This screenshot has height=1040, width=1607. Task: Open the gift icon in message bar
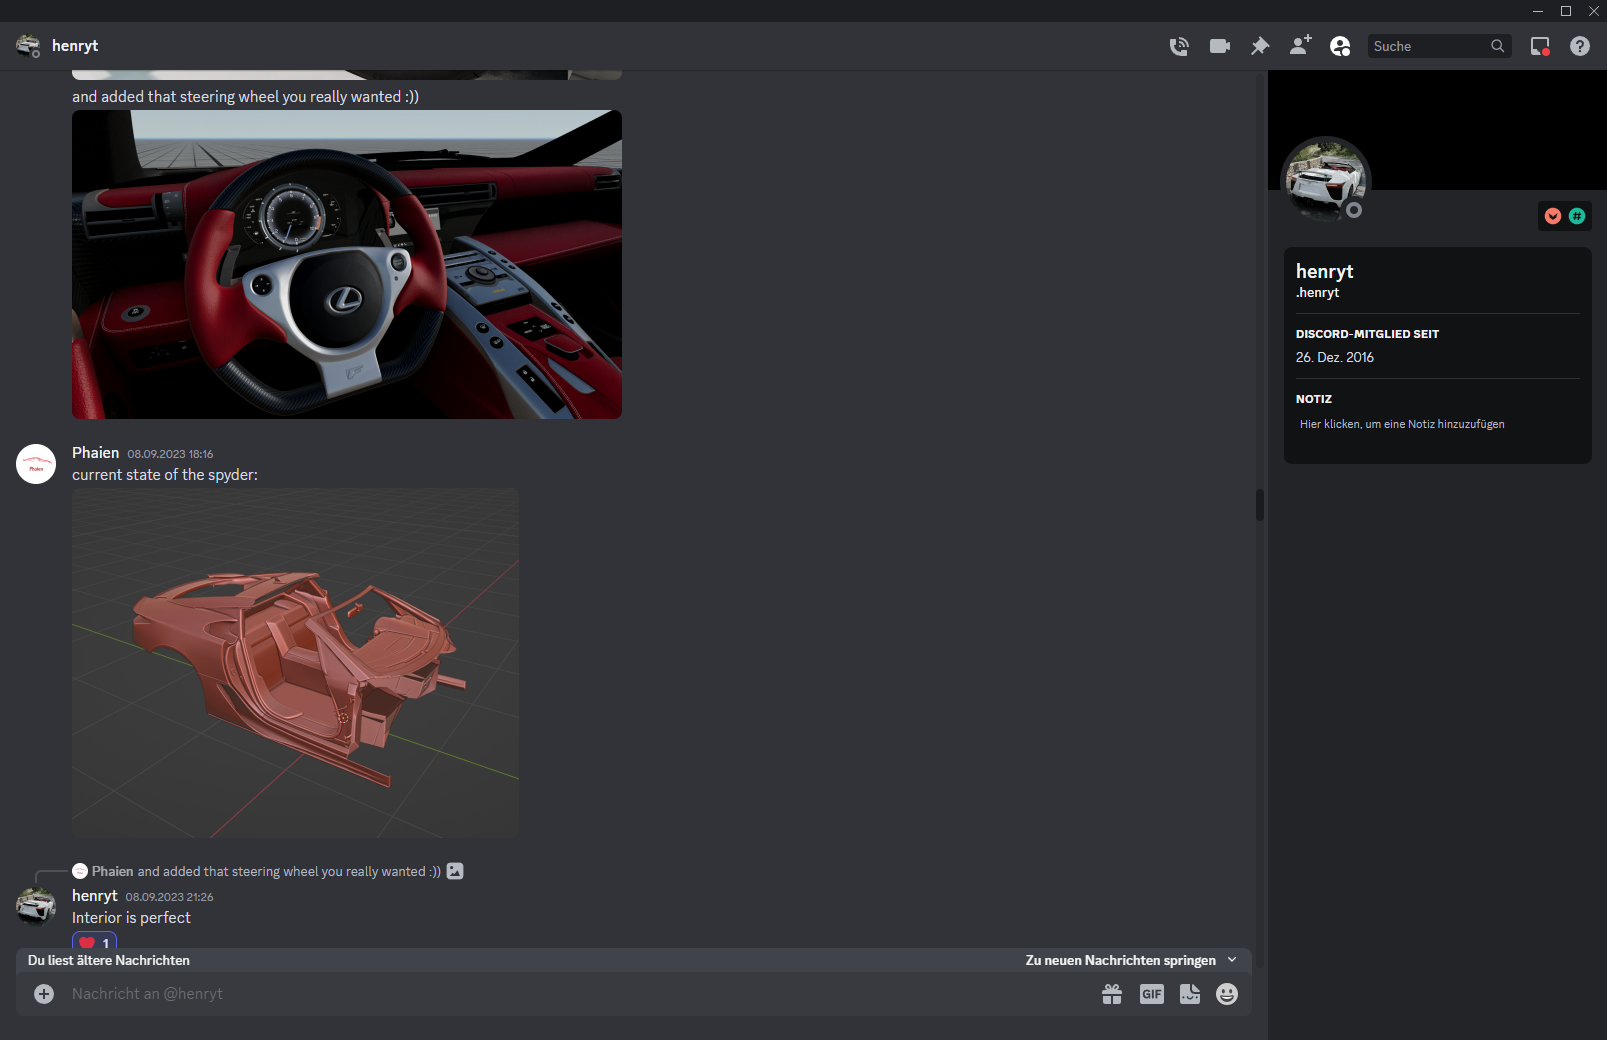pyautogui.click(x=1112, y=994)
